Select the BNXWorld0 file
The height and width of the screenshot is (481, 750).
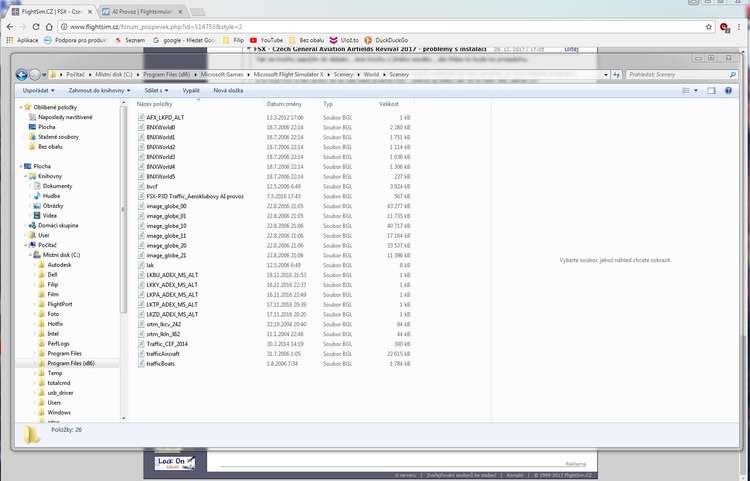tap(156, 127)
